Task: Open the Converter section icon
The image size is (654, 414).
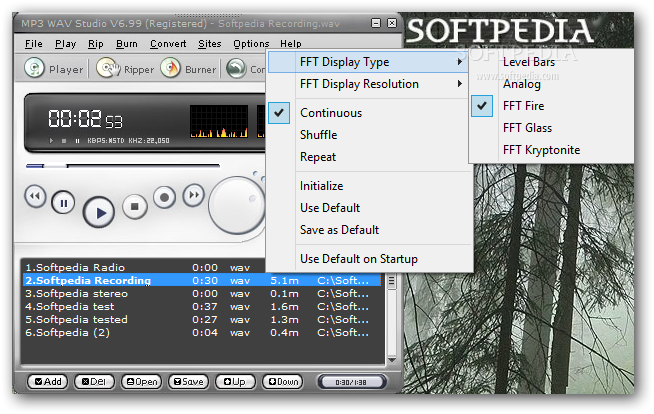Action: click(x=236, y=68)
